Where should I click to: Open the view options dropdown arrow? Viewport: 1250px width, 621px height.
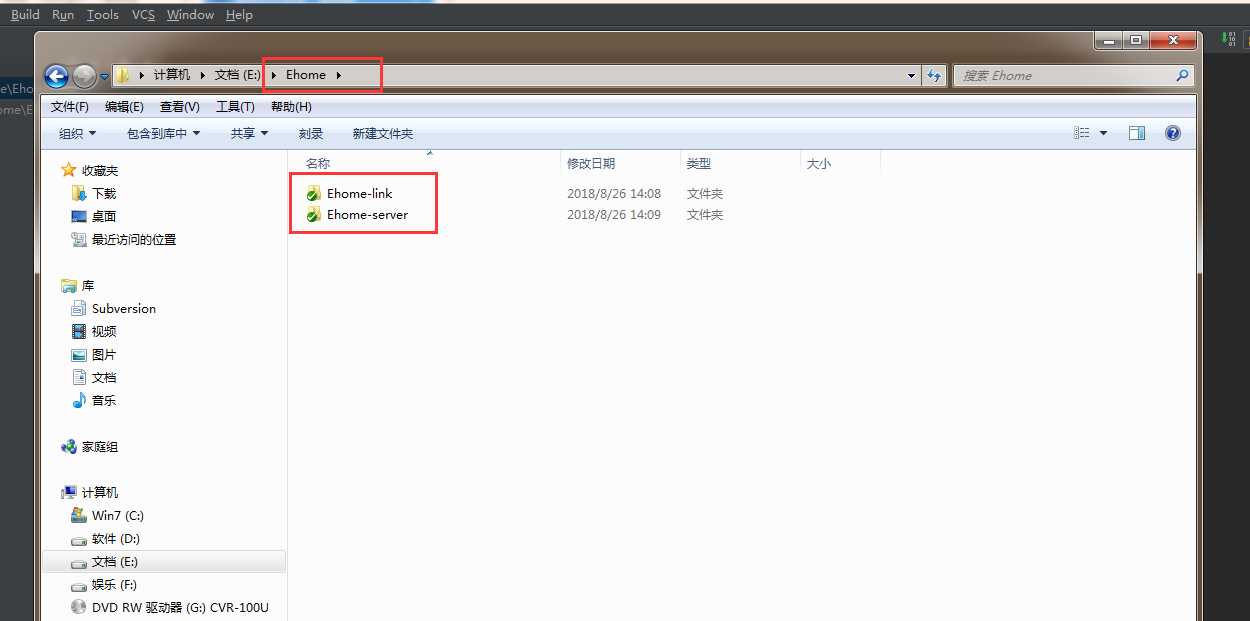(x=1104, y=133)
